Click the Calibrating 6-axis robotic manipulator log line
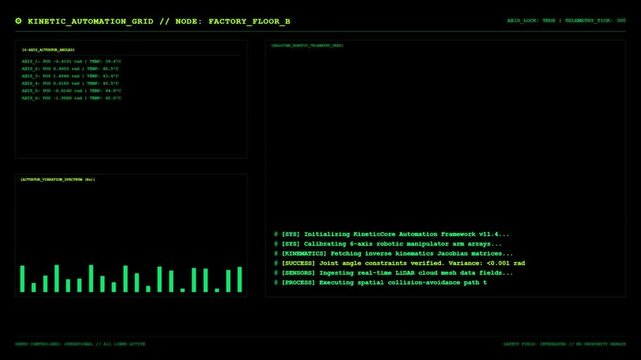This screenshot has height=360, width=641. tap(388, 244)
